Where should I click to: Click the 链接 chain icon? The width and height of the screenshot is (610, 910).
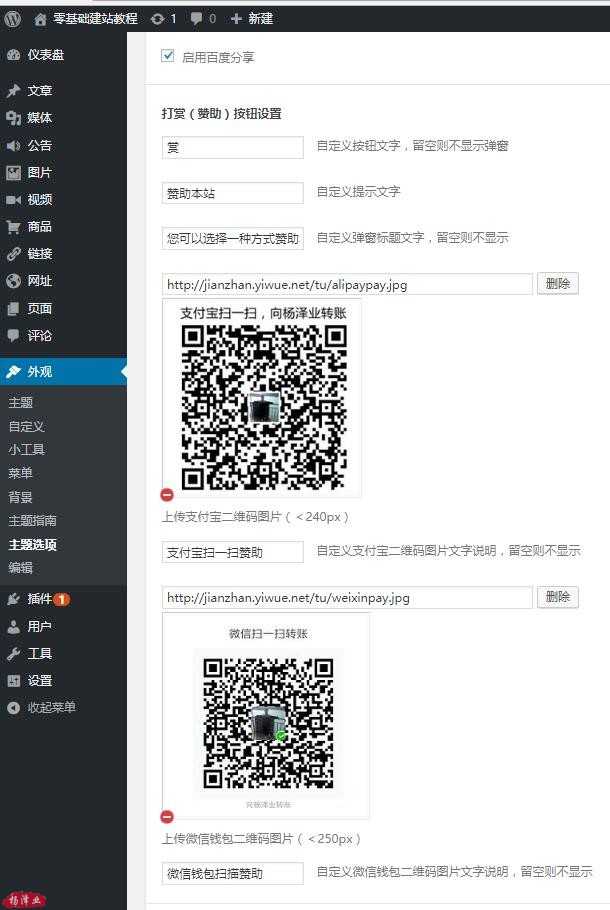click(13, 254)
